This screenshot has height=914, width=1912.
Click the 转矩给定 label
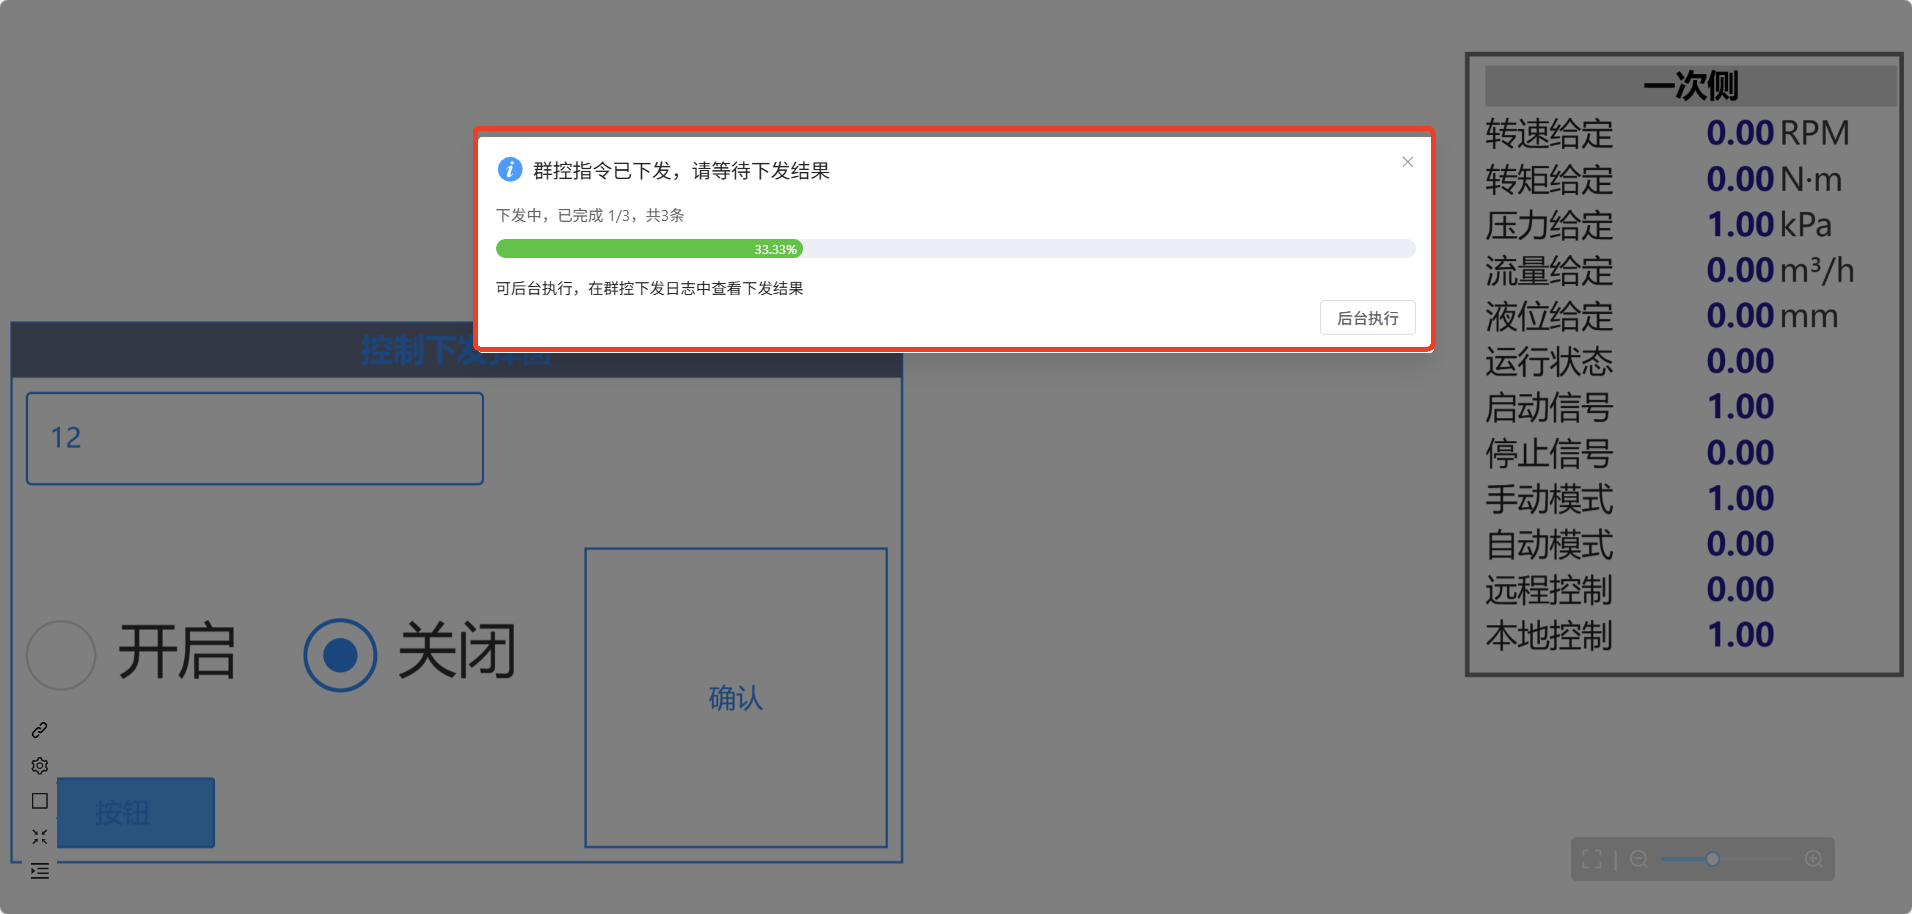tap(1549, 179)
